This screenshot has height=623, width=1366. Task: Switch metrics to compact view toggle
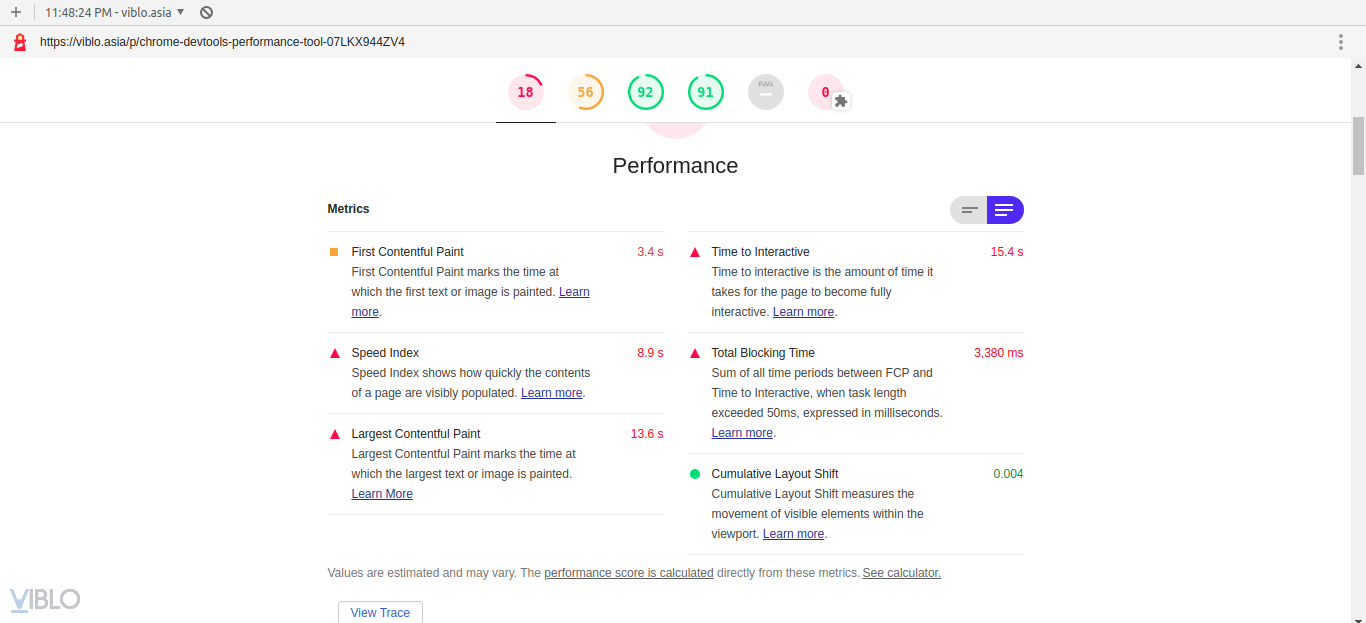(969, 210)
